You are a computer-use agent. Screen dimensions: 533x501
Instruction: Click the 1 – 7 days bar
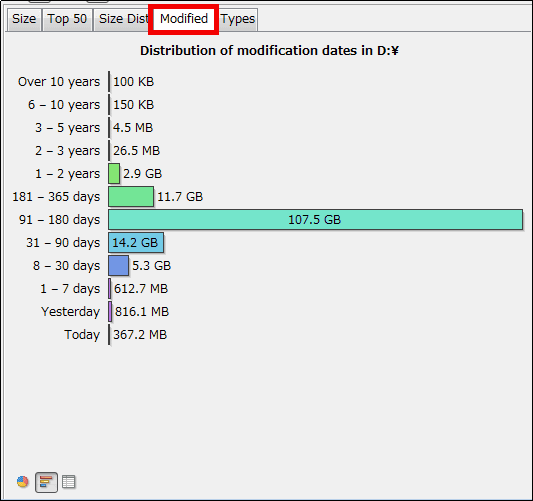(x=109, y=289)
